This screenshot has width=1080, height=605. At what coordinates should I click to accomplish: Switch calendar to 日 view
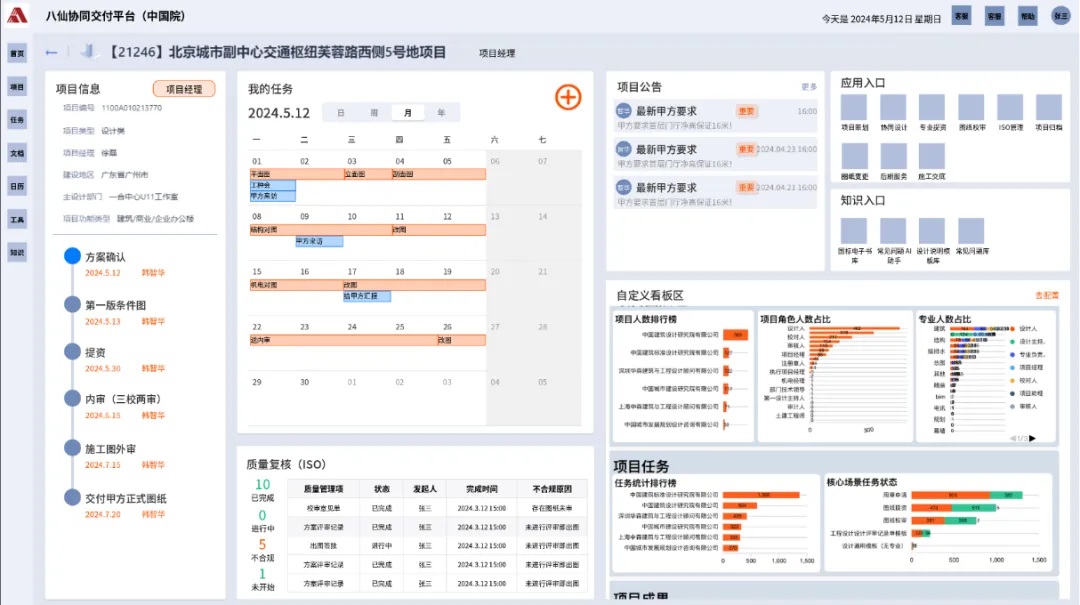tap(341, 113)
